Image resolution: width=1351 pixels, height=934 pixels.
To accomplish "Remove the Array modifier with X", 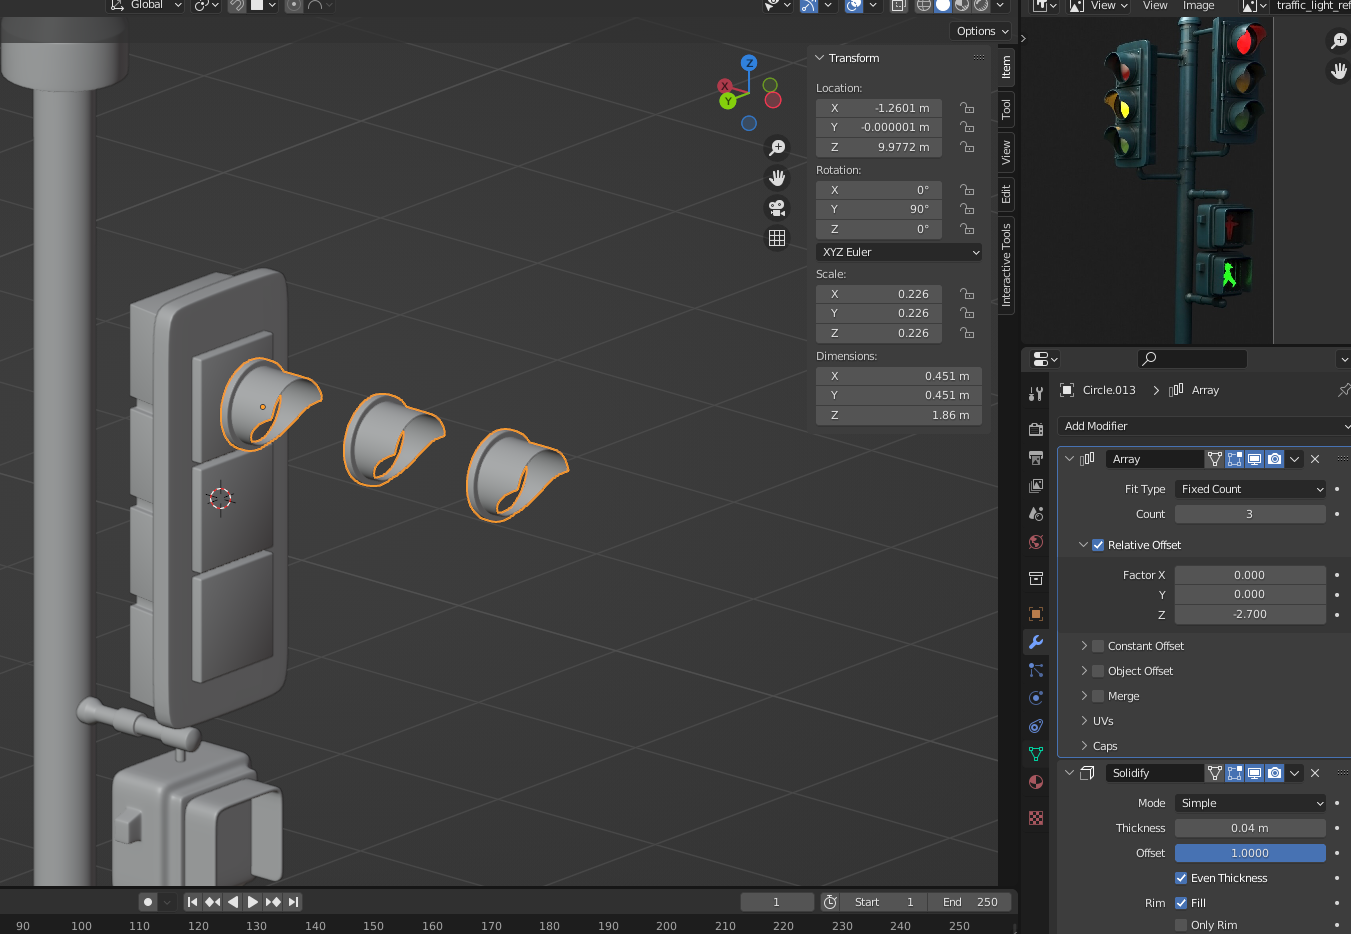I will (x=1315, y=459).
